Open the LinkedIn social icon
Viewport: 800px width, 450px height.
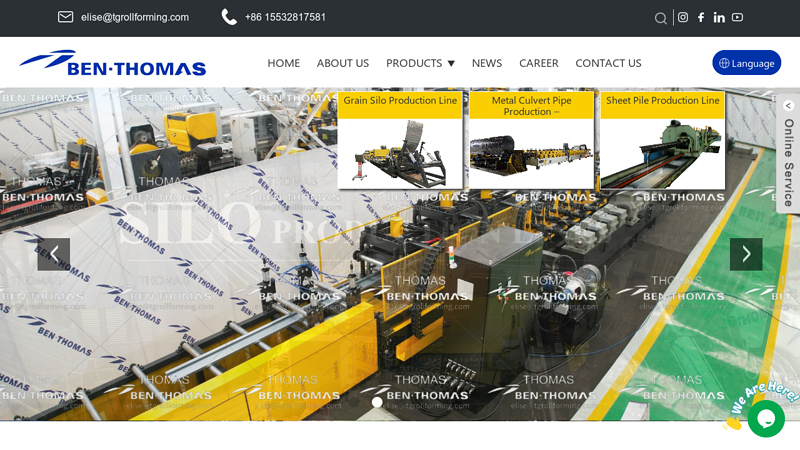pos(719,17)
